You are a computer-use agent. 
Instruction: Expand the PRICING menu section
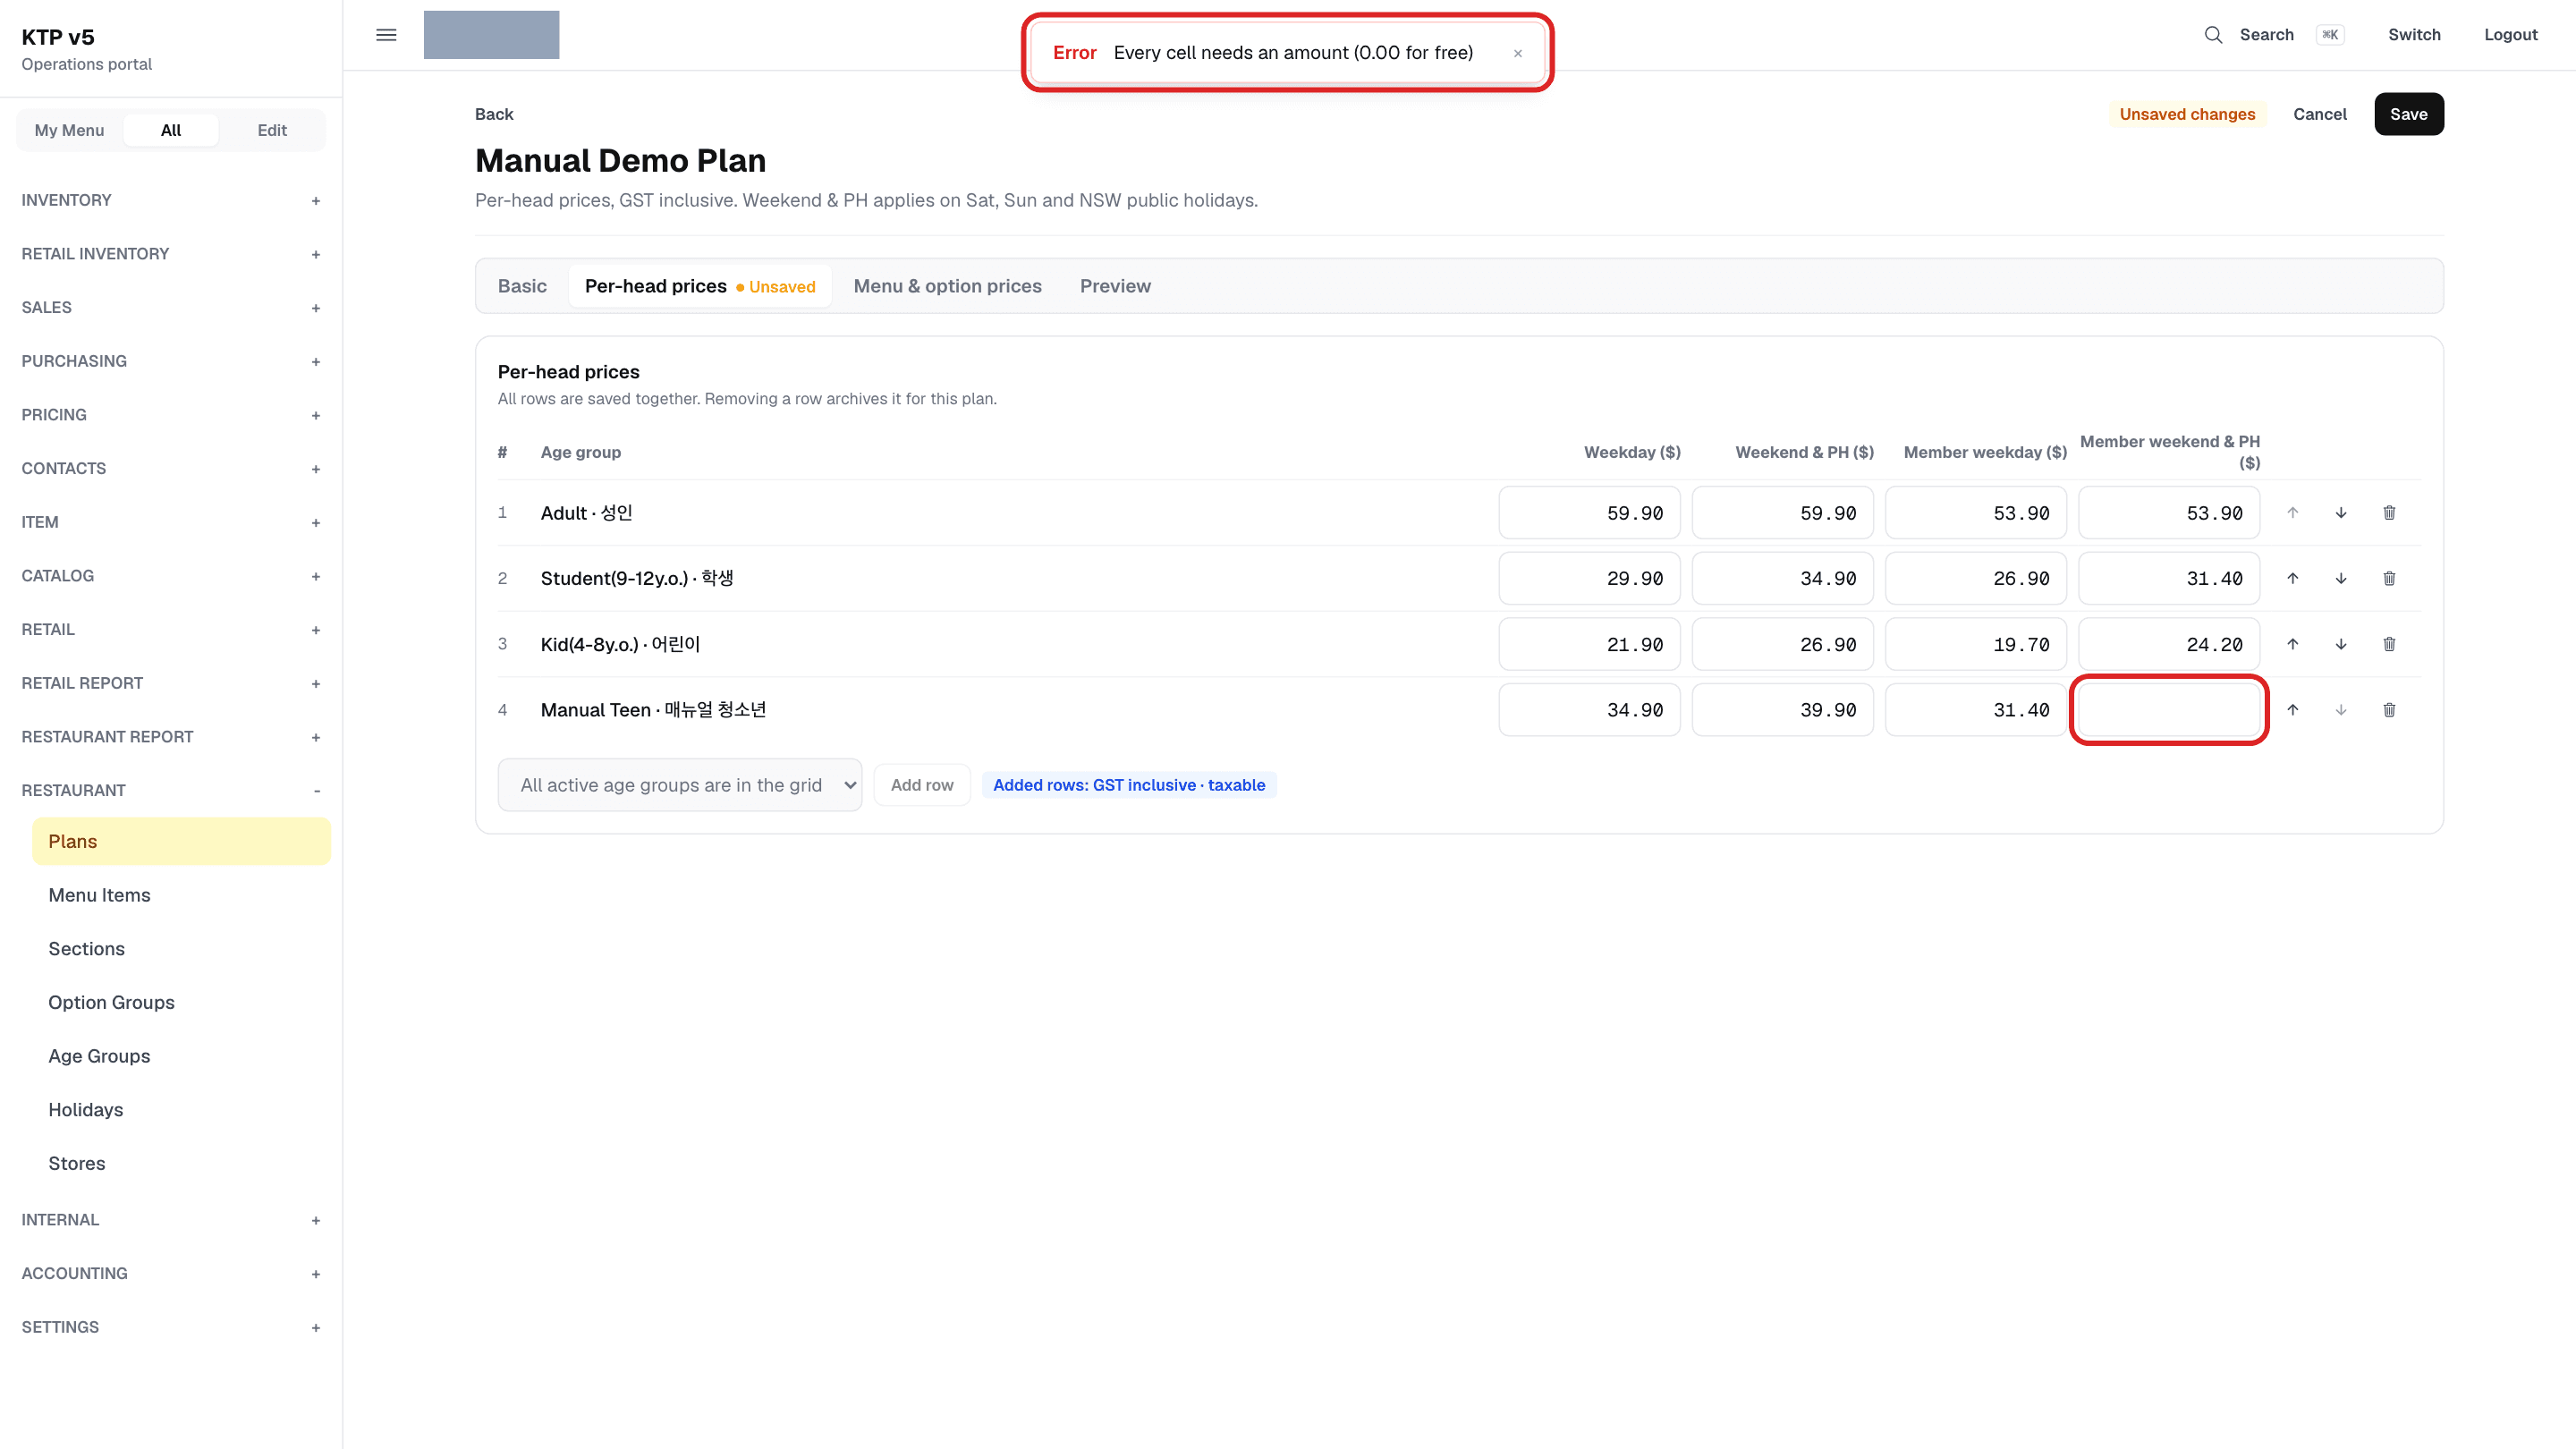(171, 415)
